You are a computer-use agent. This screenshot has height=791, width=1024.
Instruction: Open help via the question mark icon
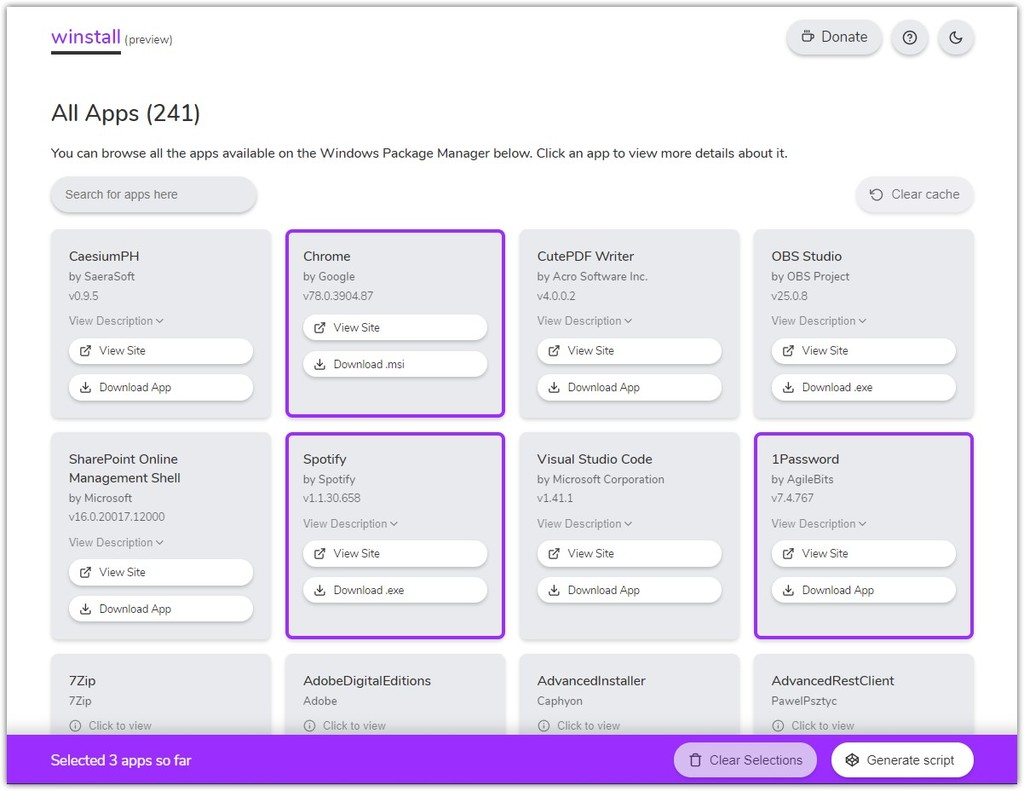point(909,37)
